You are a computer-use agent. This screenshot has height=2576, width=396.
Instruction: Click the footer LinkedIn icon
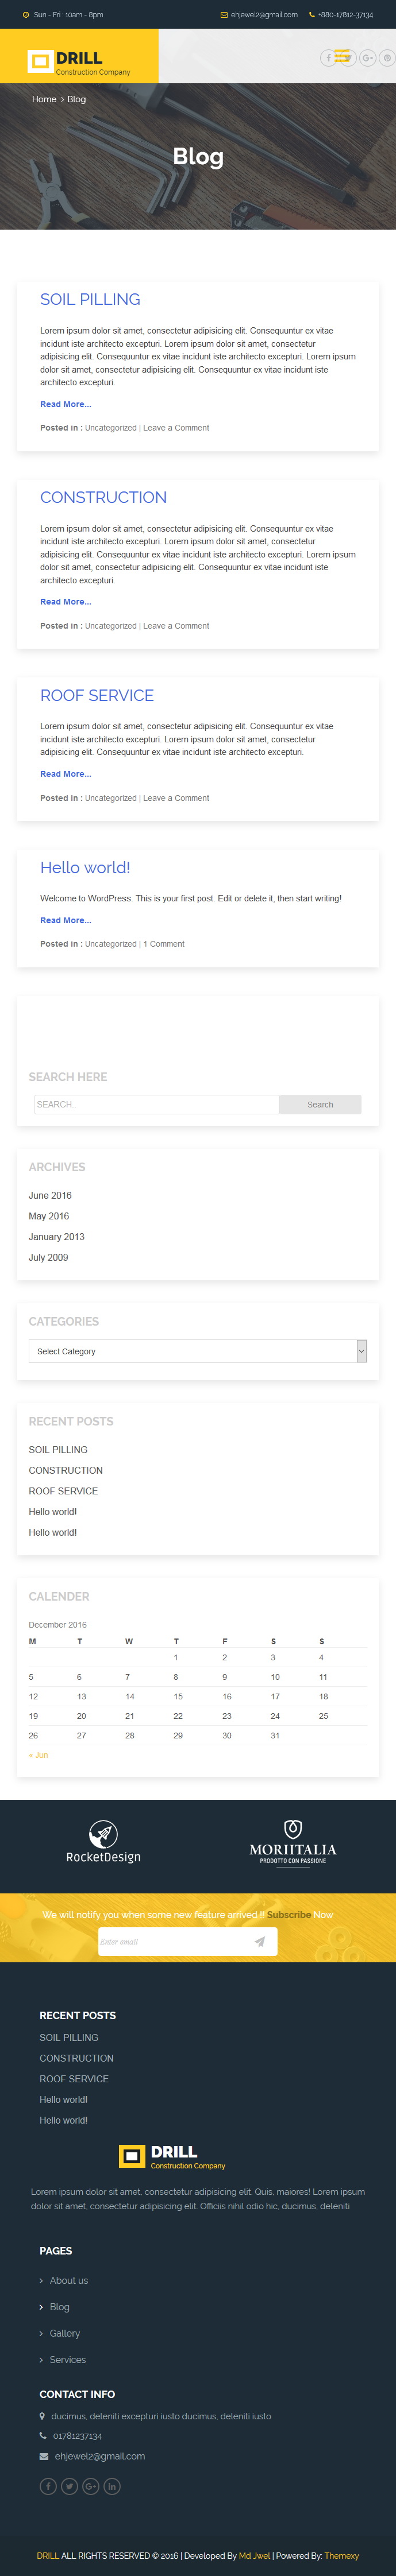coord(112,2486)
